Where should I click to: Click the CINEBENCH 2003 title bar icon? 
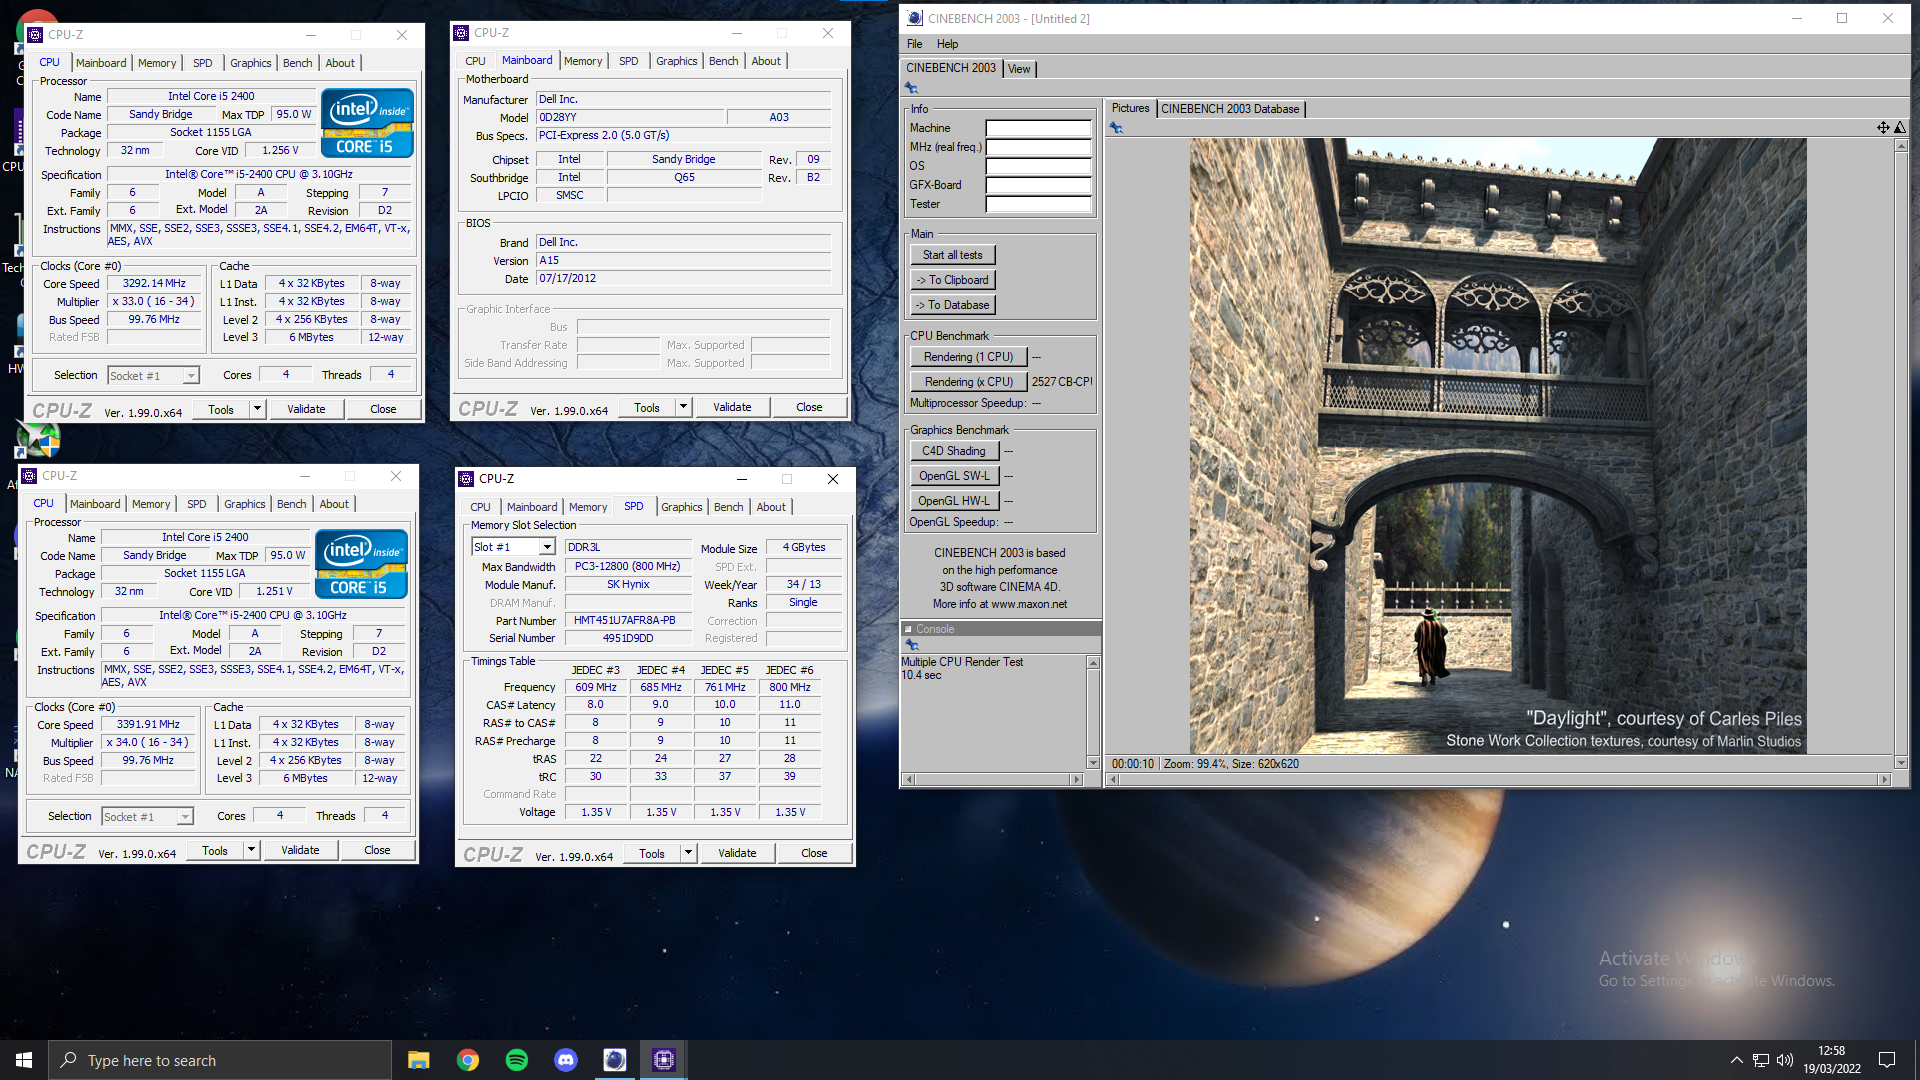[915, 18]
